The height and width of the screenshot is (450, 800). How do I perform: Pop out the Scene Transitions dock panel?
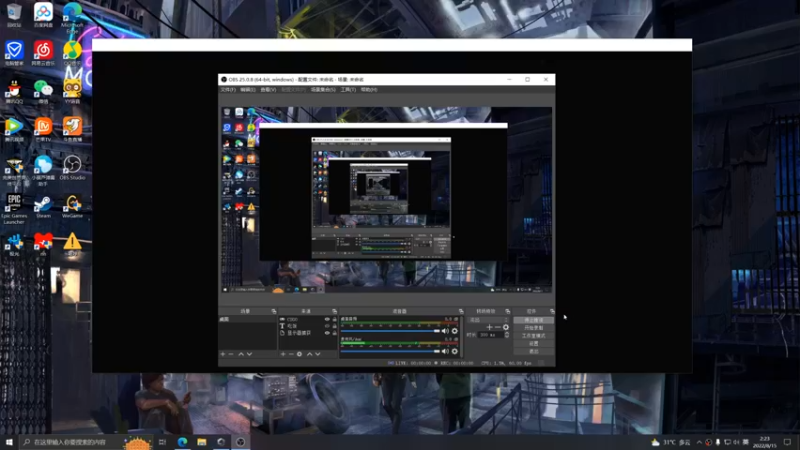coord(508,311)
